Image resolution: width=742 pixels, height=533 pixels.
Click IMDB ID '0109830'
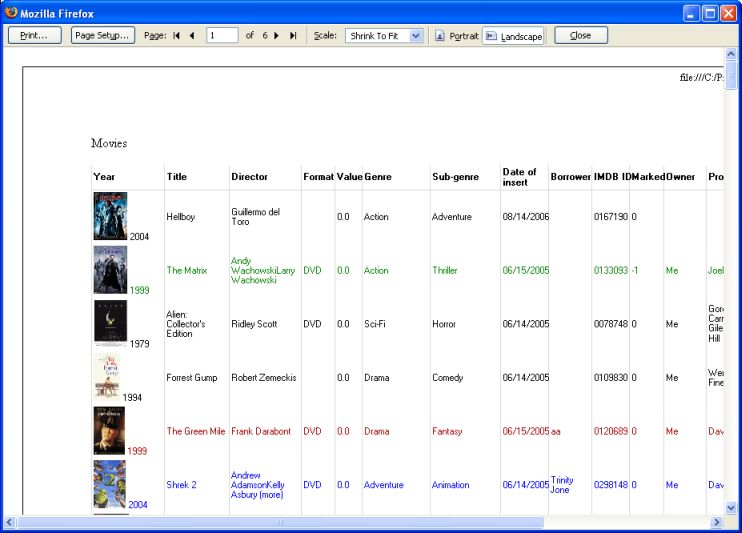pos(611,378)
